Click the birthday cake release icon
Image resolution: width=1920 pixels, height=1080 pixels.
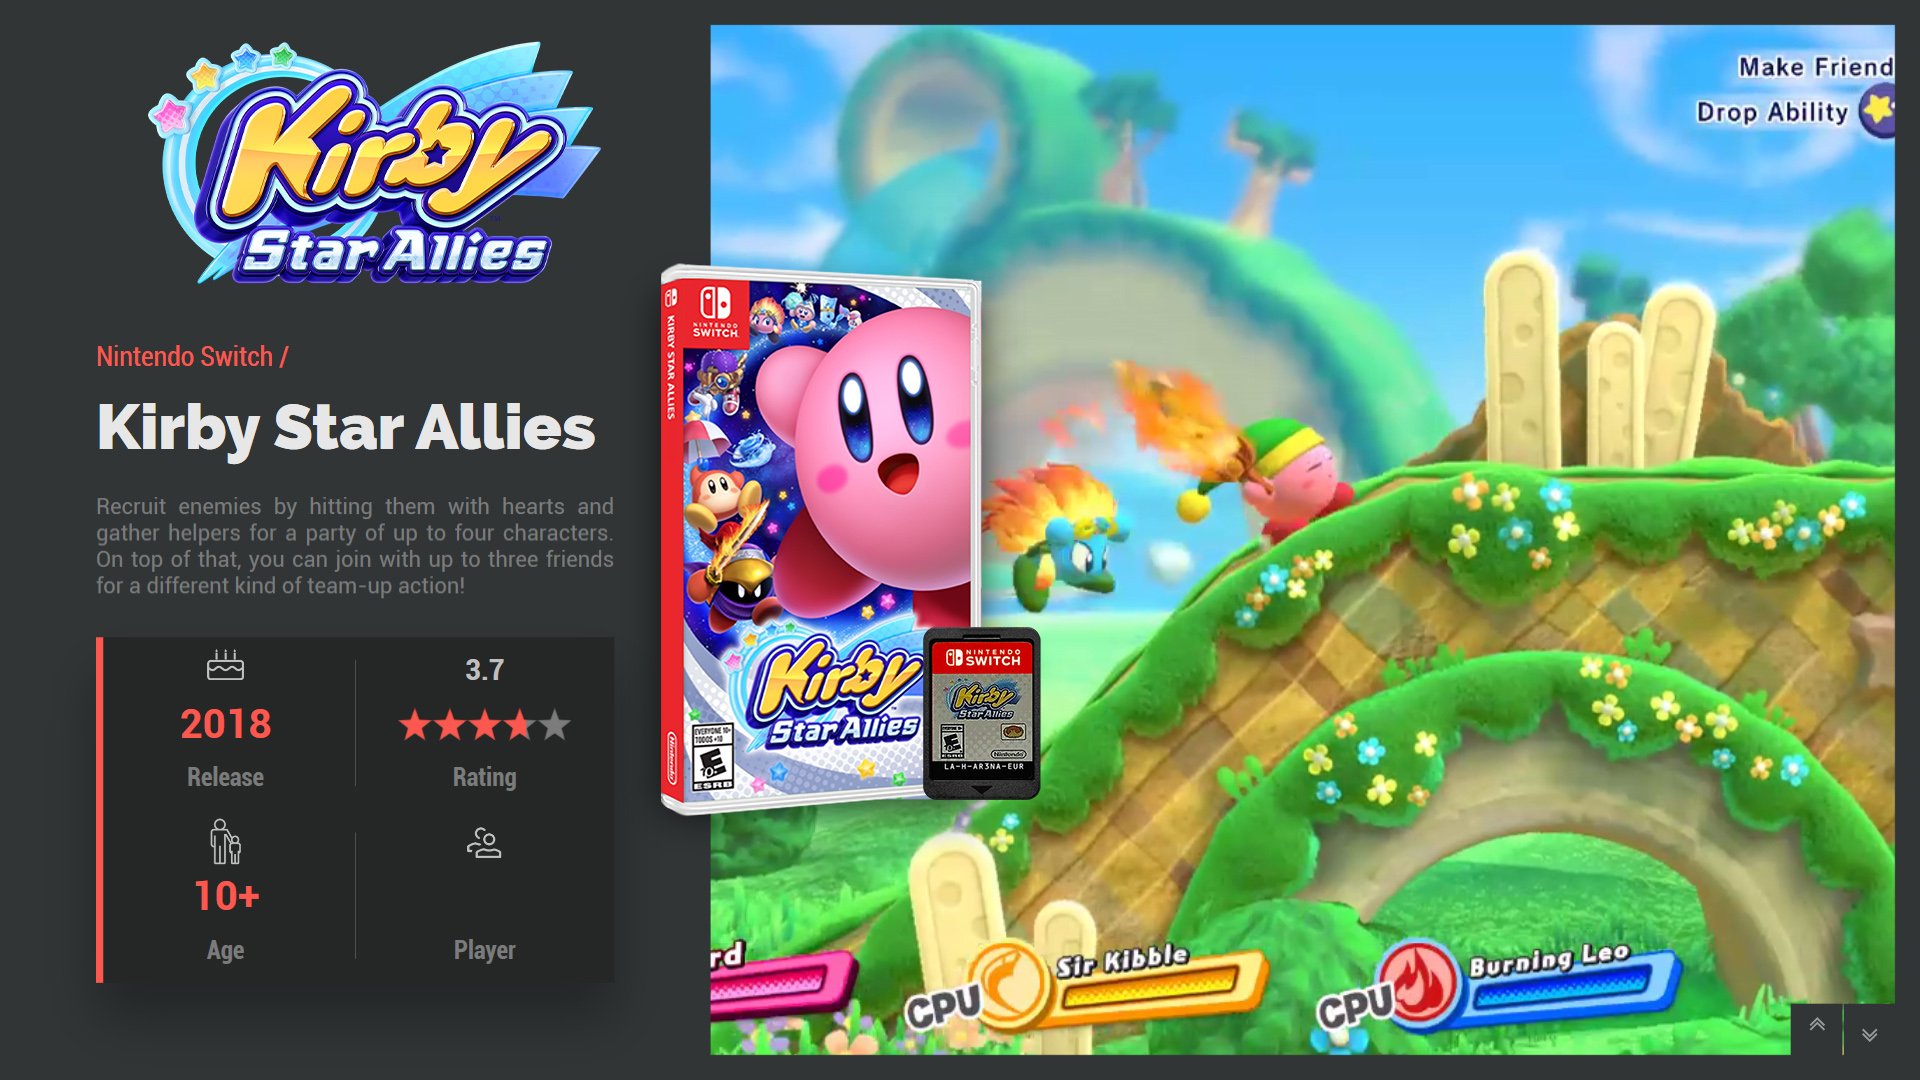pyautogui.click(x=225, y=665)
